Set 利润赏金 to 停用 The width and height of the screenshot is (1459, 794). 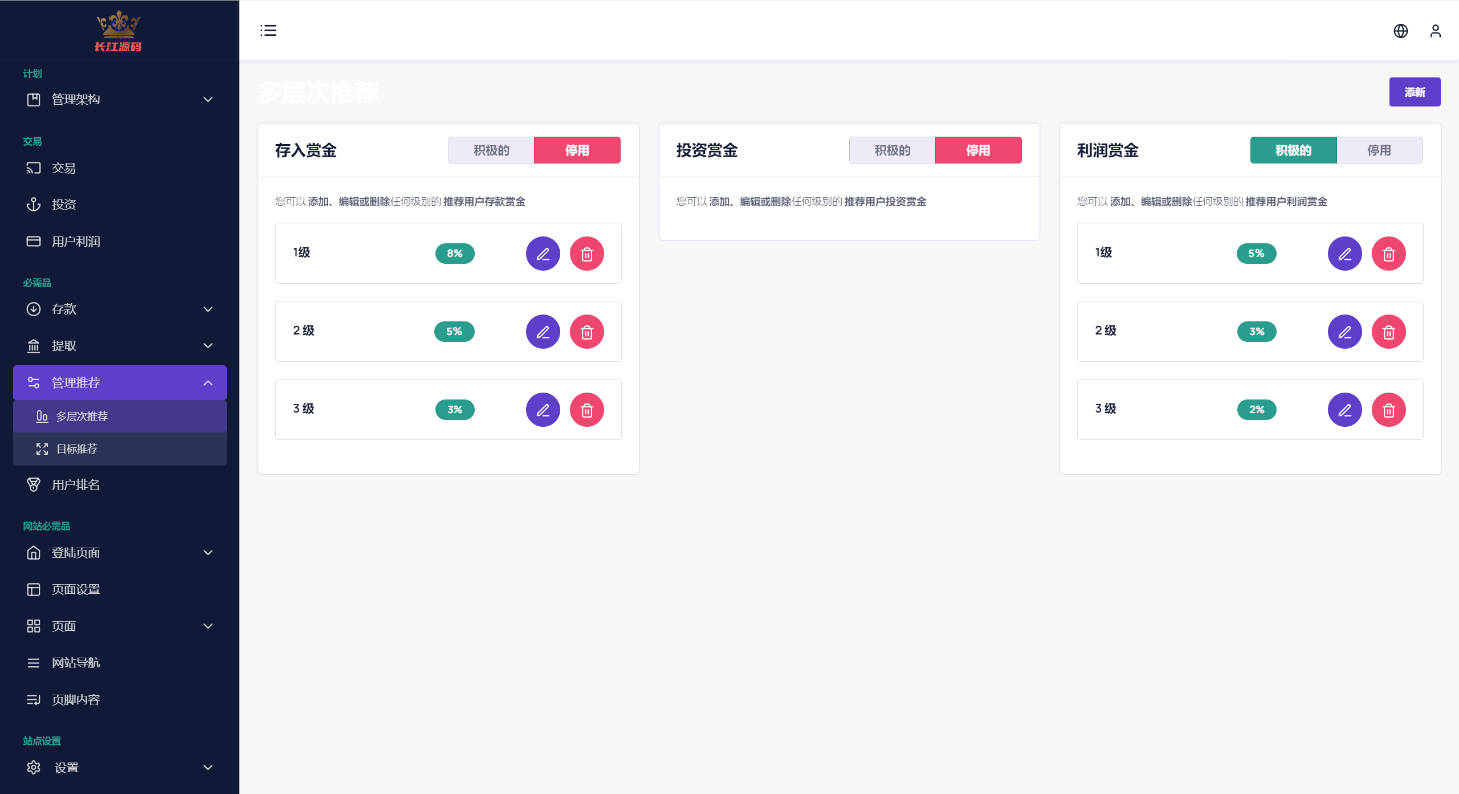1379,151
